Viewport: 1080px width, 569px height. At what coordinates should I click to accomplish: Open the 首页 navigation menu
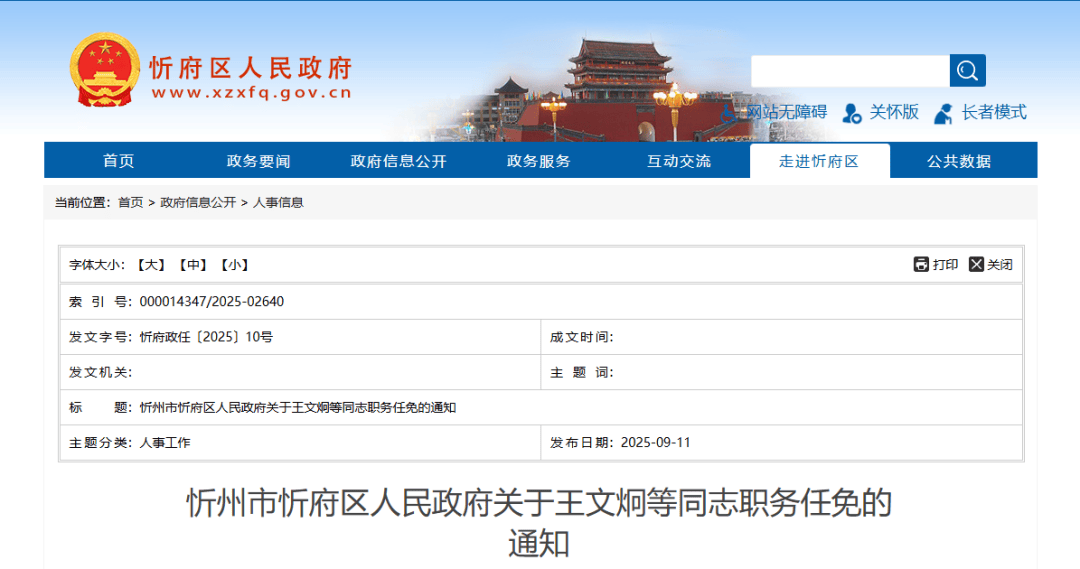118,161
